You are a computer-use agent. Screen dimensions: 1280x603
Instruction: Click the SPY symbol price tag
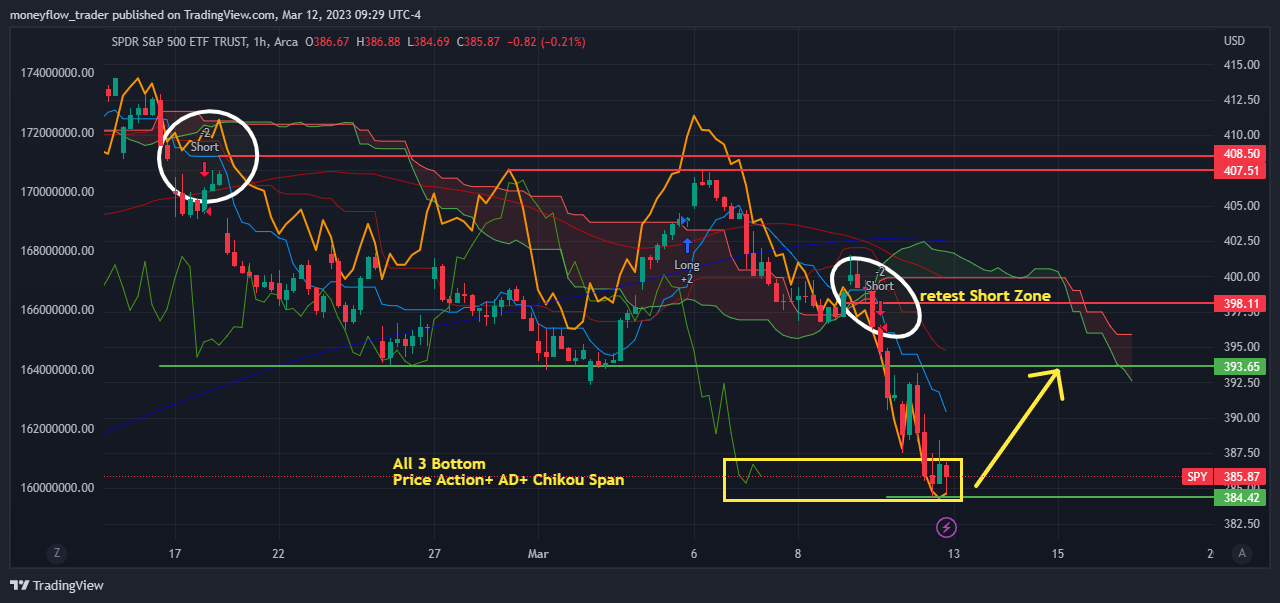click(1198, 477)
